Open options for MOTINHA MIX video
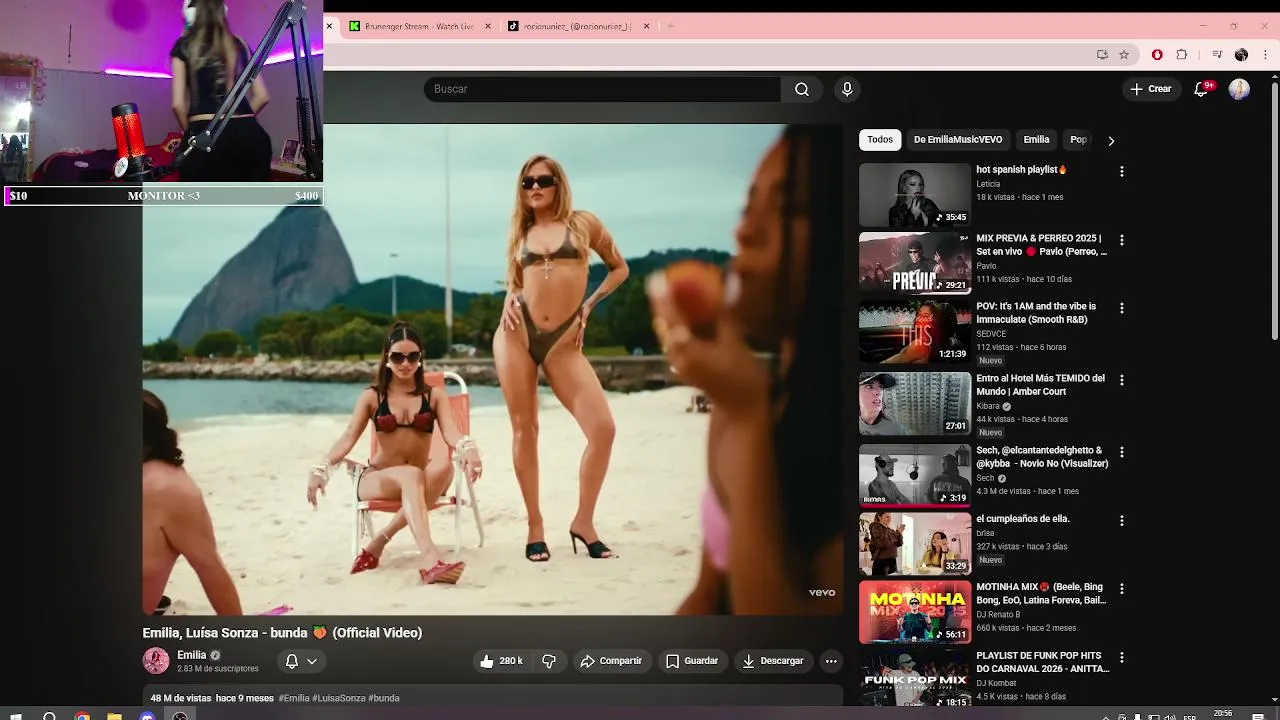The height and width of the screenshot is (720, 1280). [1121, 589]
